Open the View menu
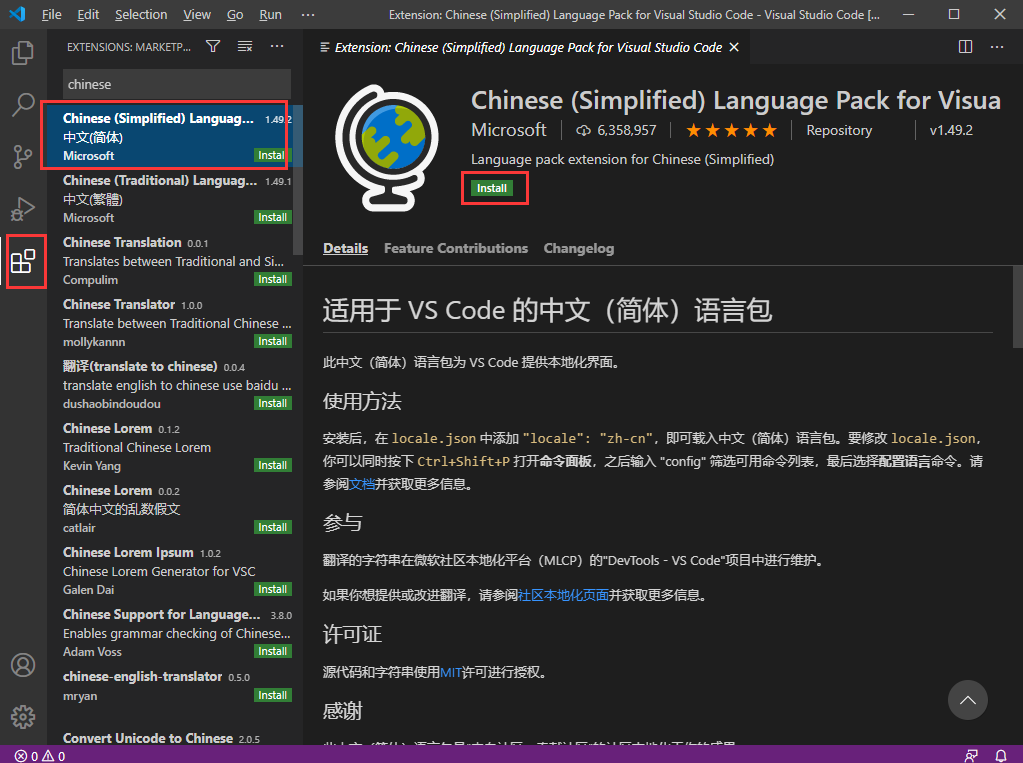The image size is (1023, 763). tap(197, 14)
